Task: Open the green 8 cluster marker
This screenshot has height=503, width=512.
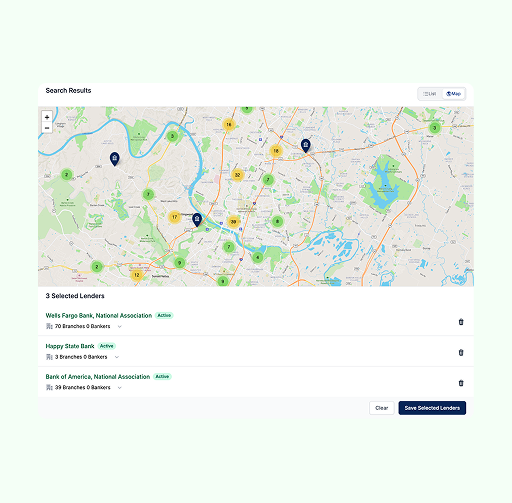Action: [x=277, y=221]
